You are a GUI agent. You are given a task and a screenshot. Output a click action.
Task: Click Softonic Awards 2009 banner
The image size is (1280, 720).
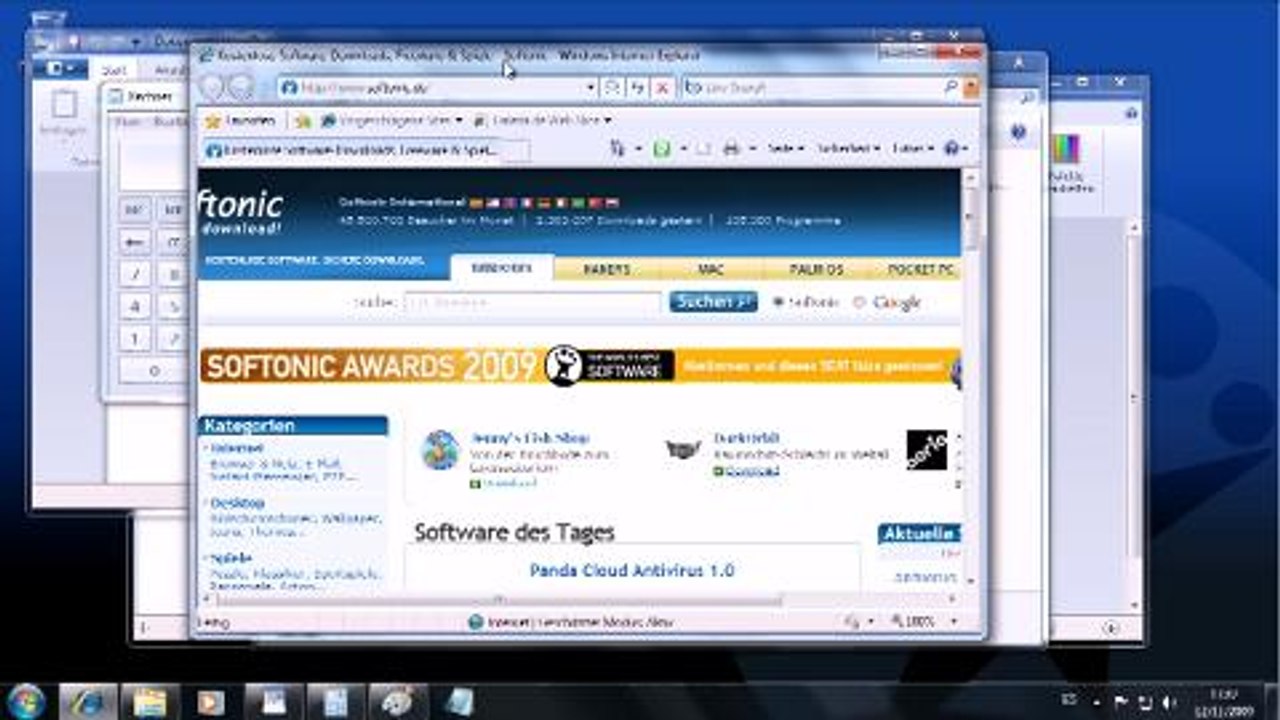click(x=580, y=366)
